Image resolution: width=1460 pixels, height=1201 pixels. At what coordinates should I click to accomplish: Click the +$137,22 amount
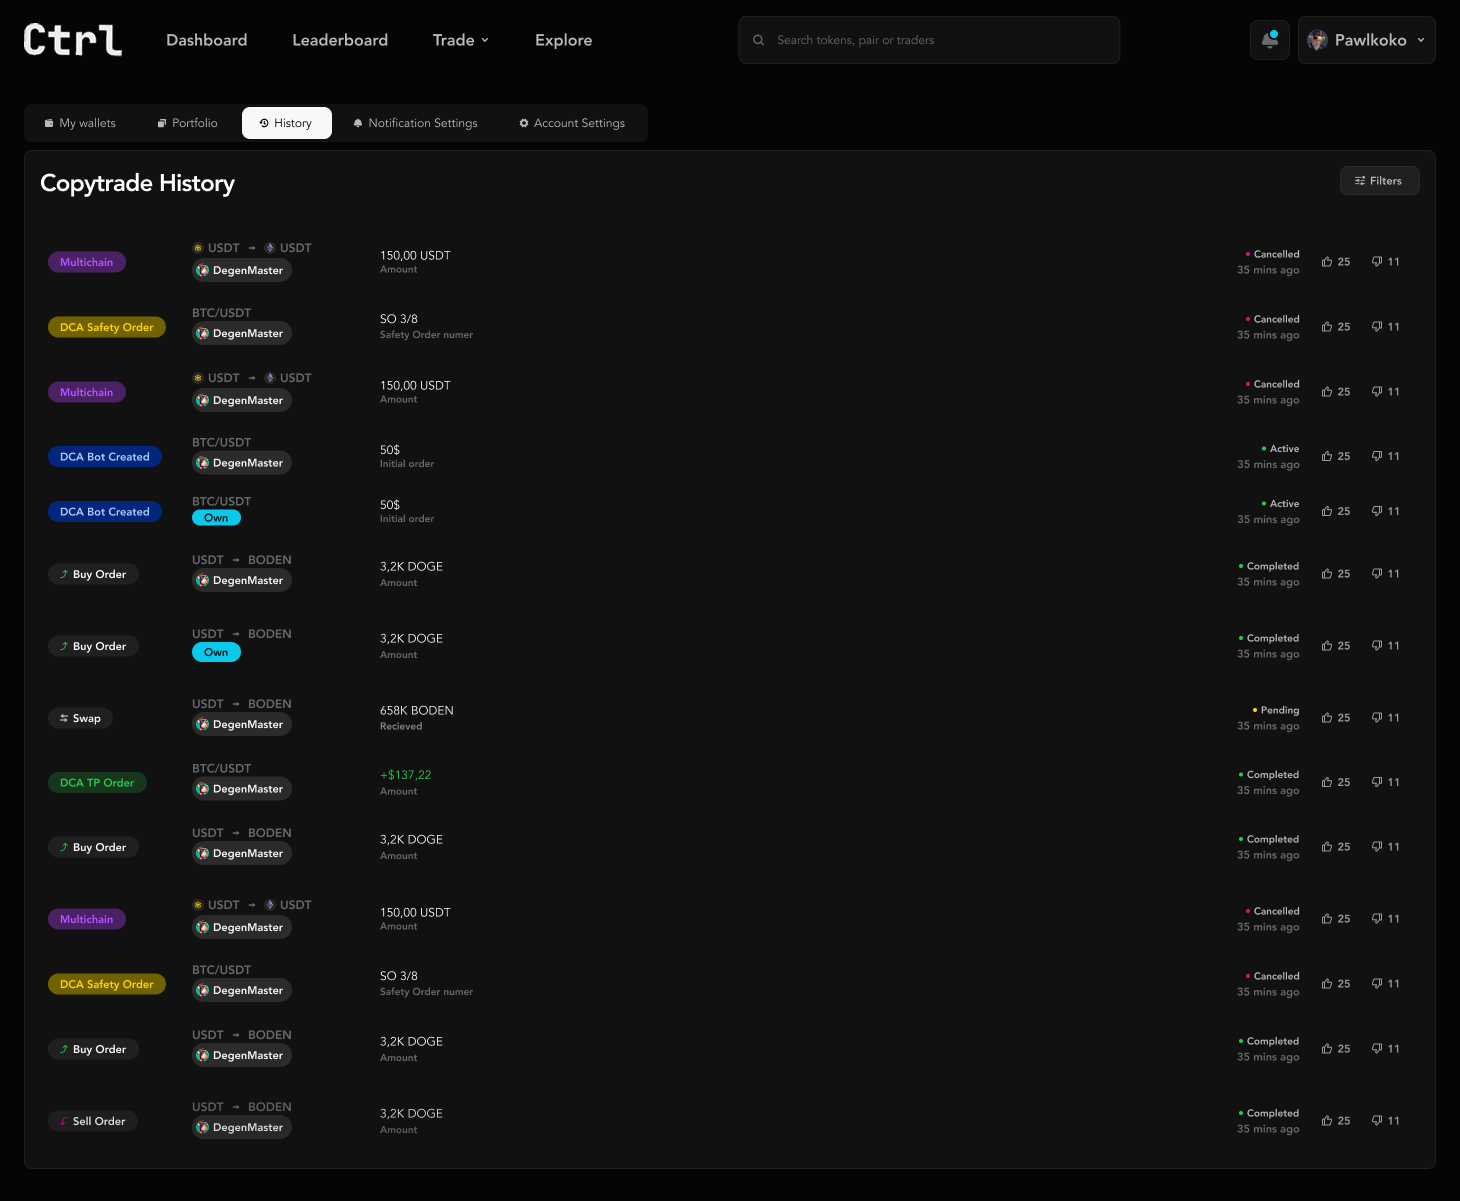click(x=405, y=775)
